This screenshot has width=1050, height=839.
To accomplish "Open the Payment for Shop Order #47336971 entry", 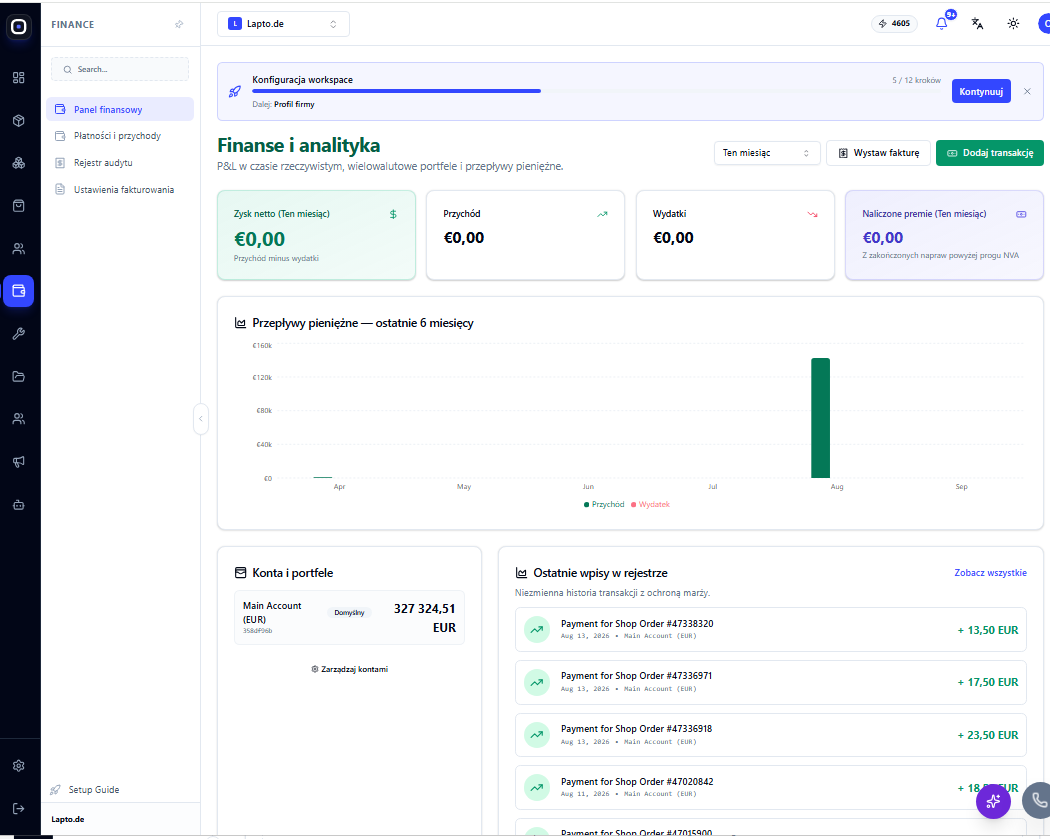I will (771, 682).
